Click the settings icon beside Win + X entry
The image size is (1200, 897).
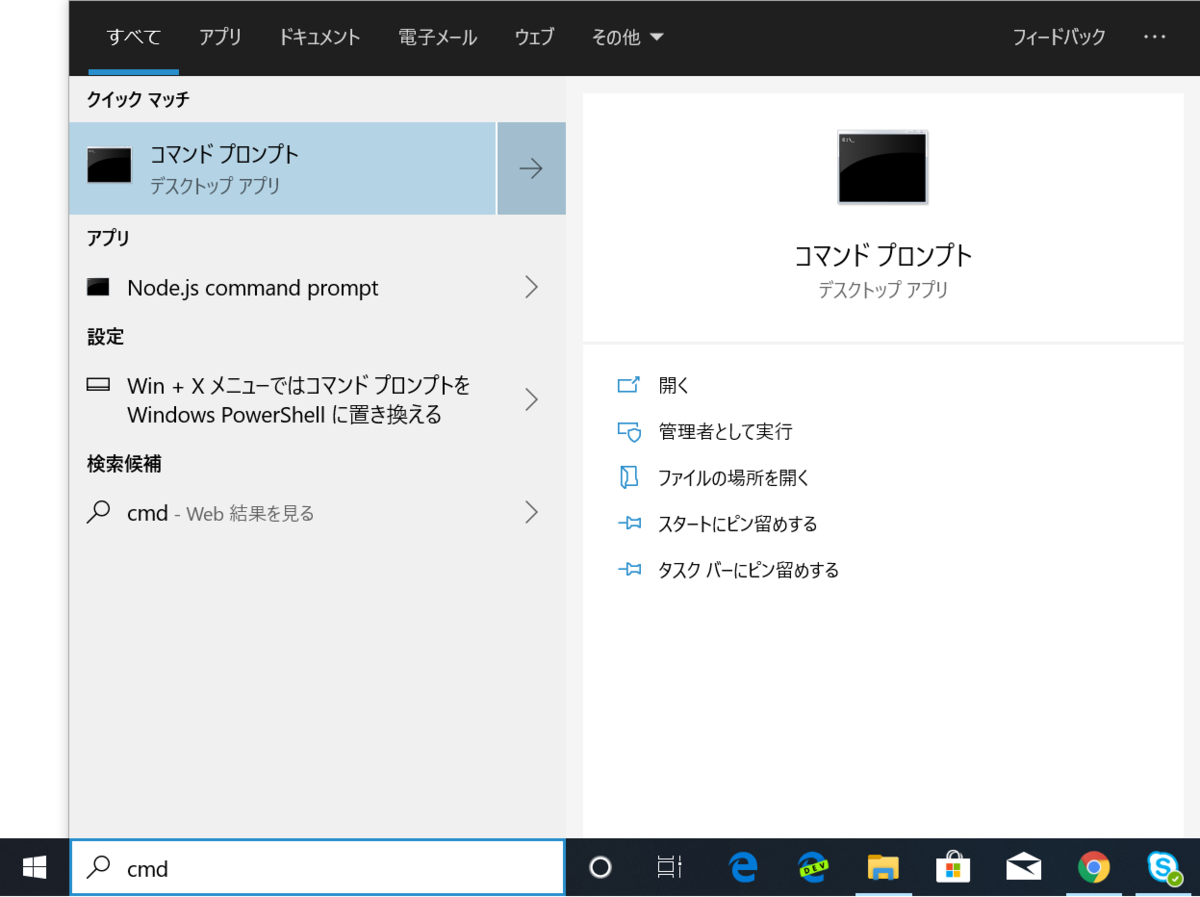(98, 384)
